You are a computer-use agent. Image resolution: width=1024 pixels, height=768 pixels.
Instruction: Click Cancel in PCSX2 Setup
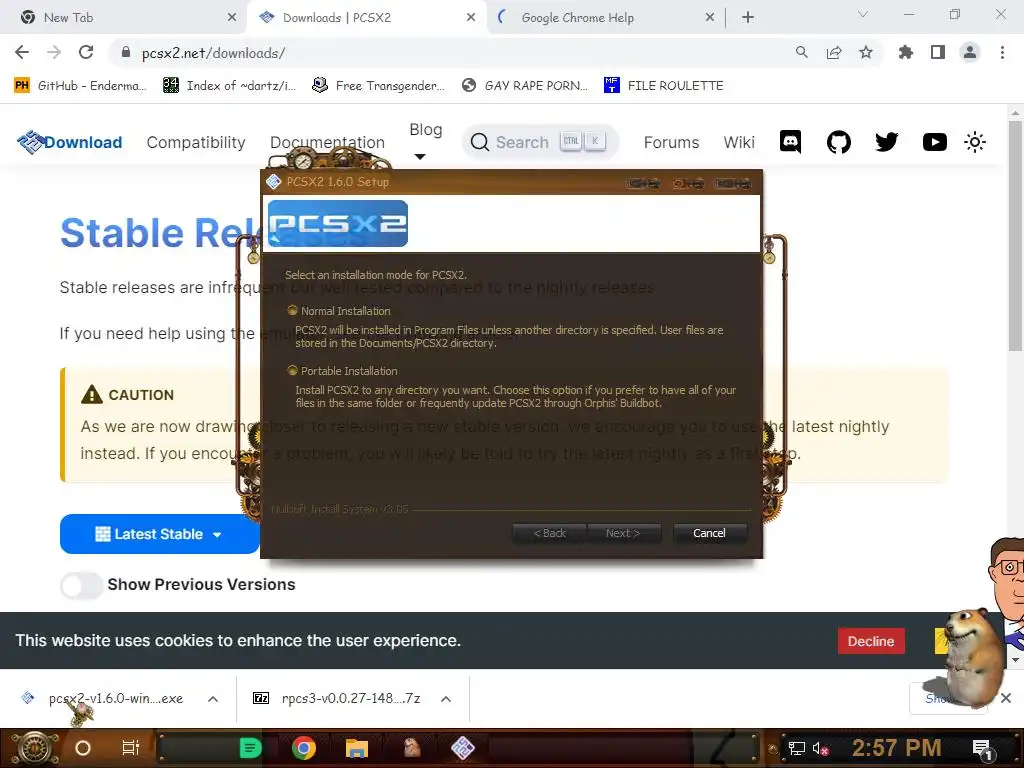point(709,533)
